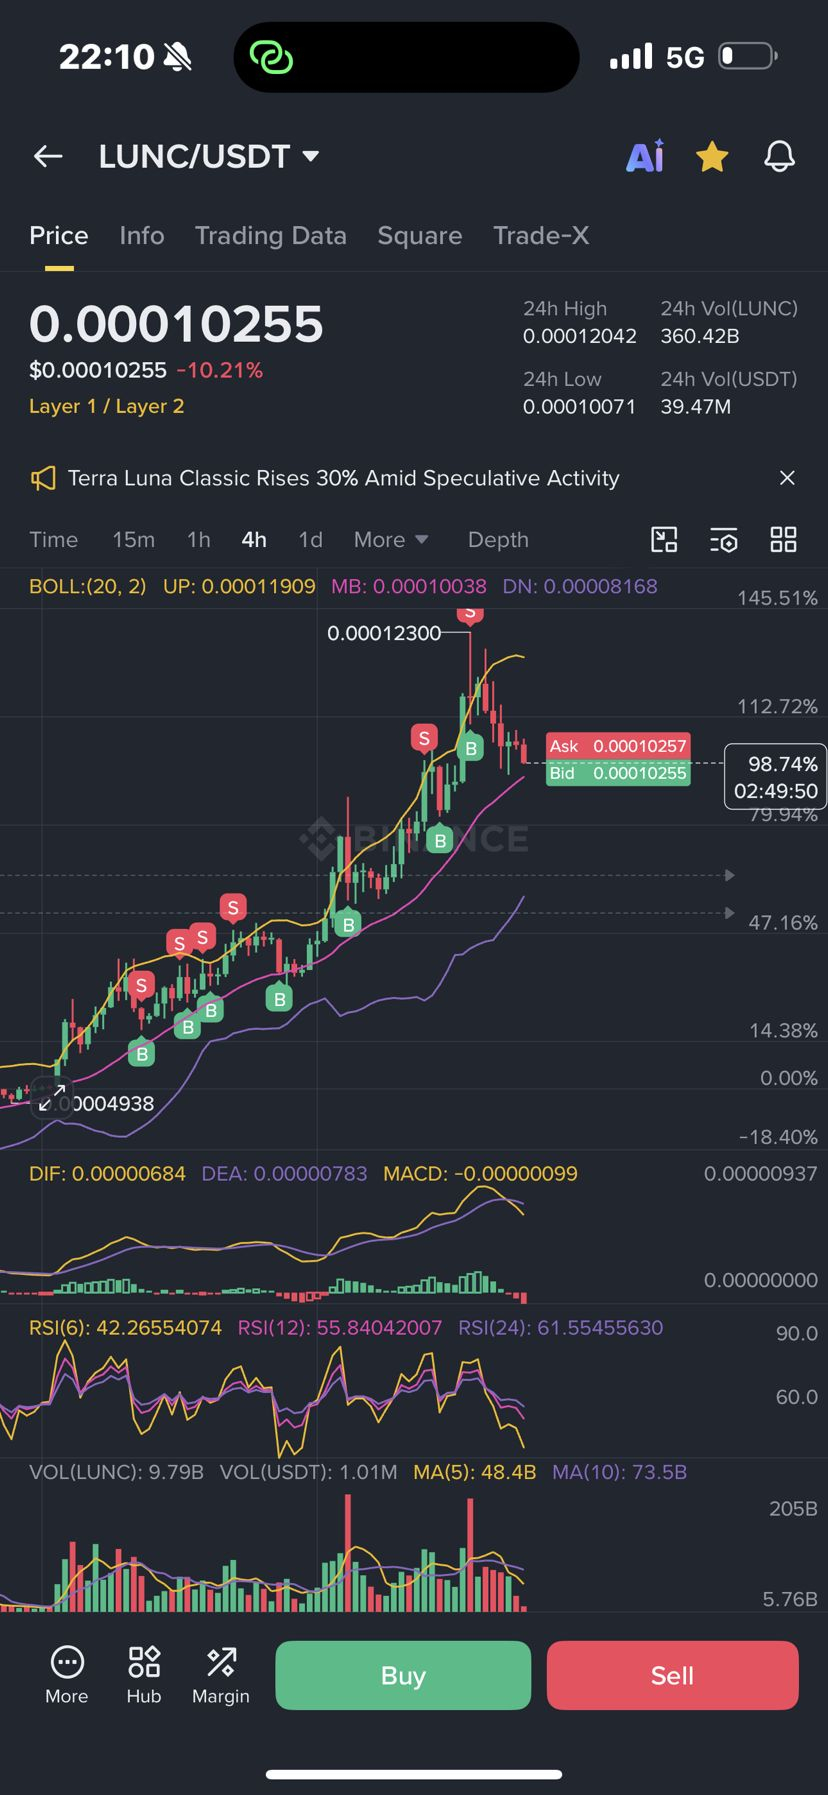Select the 15m interval
828x1795 pixels.
coord(134,540)
